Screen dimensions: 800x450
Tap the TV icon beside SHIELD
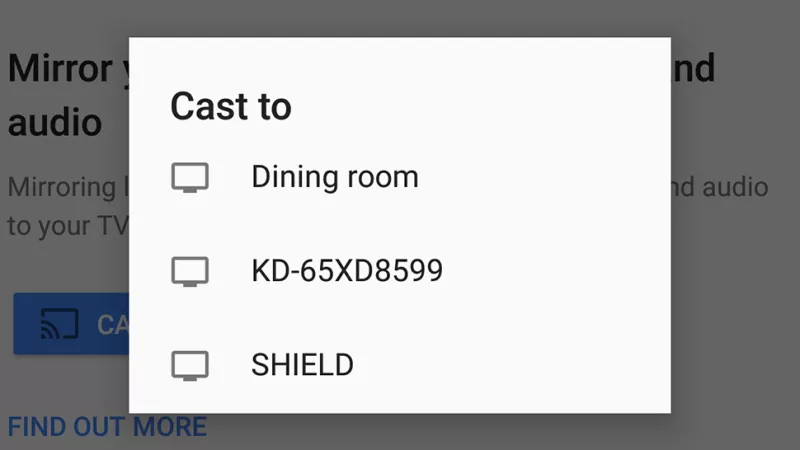(x=190, y=365)
